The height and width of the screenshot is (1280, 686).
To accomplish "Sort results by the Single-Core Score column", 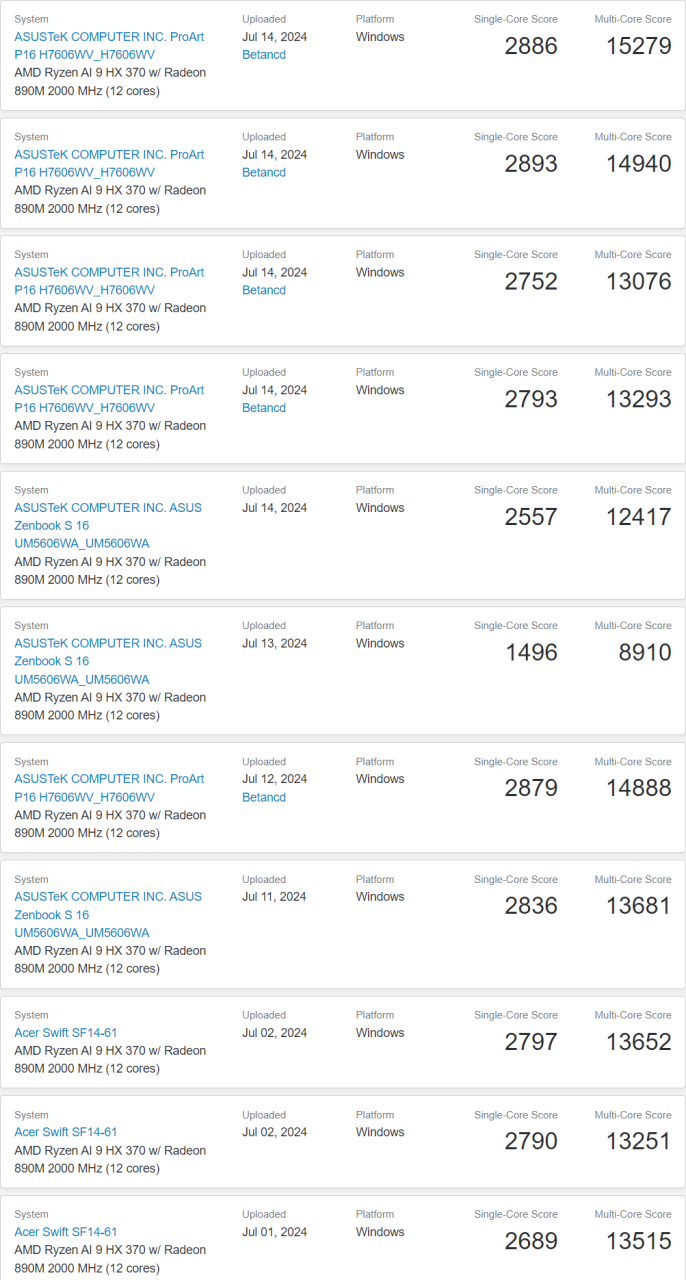I will [x=516, y=18].
